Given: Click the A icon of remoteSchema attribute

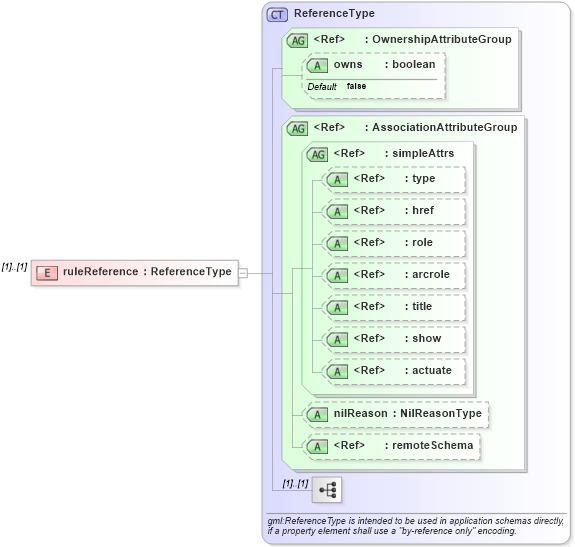Looking at the screenshot, I should (318, 447).
